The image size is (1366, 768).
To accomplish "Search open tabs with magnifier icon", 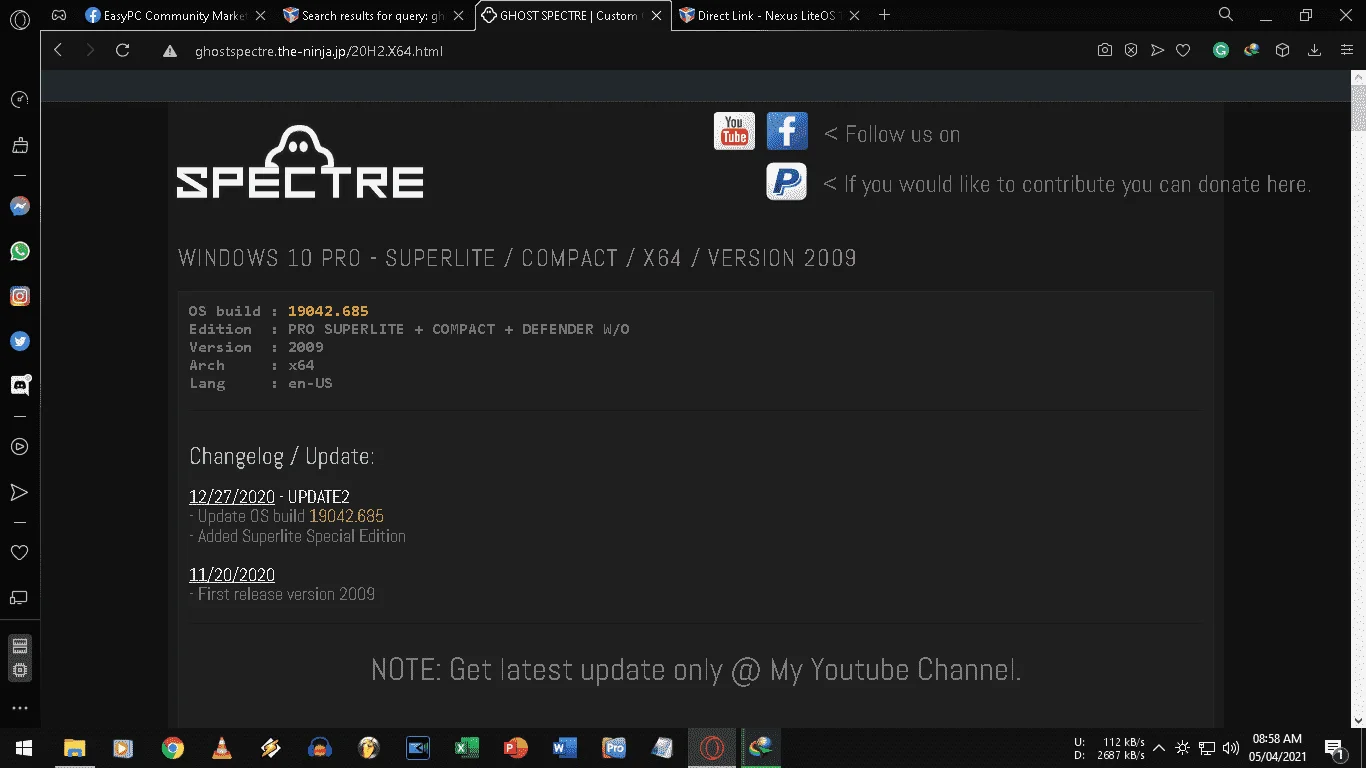I will (x=1226, y=15).
